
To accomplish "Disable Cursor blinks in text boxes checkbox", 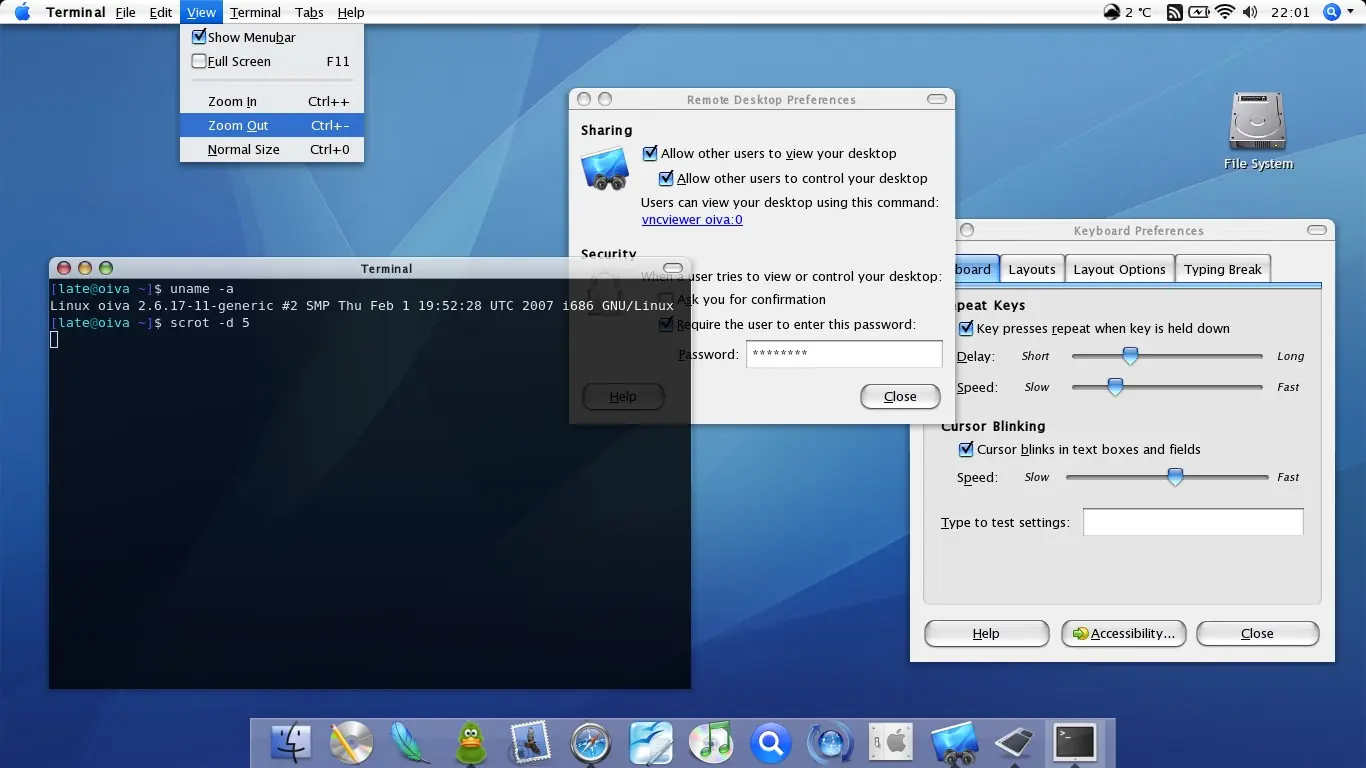I will tap(966, 449).
